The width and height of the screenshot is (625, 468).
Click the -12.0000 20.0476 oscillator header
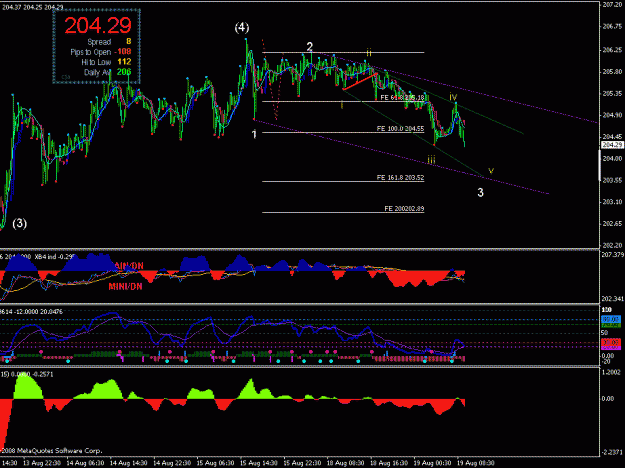(38, 312)
